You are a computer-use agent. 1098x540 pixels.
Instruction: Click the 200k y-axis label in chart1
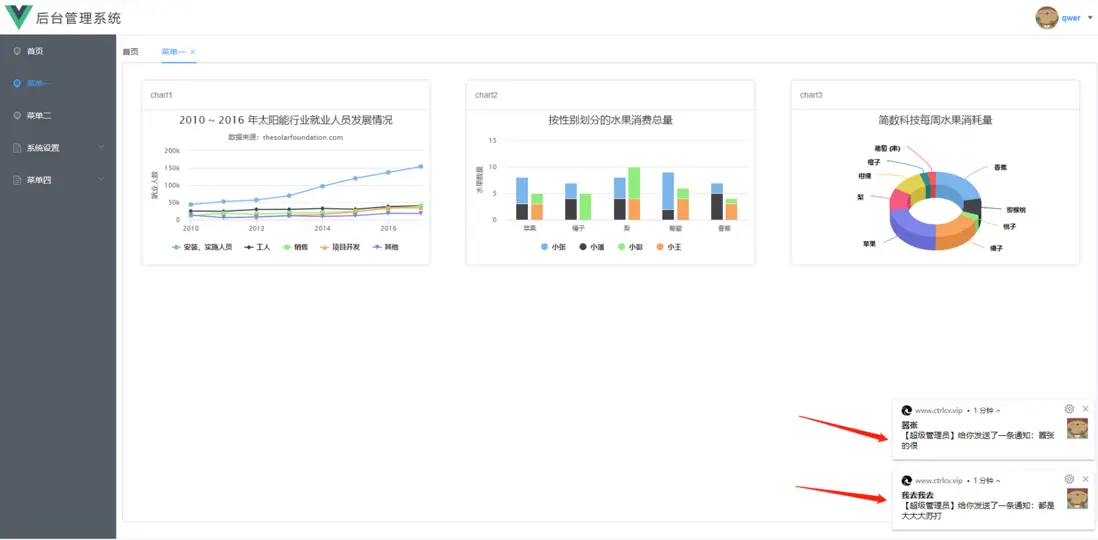click(x=172, y=151)
